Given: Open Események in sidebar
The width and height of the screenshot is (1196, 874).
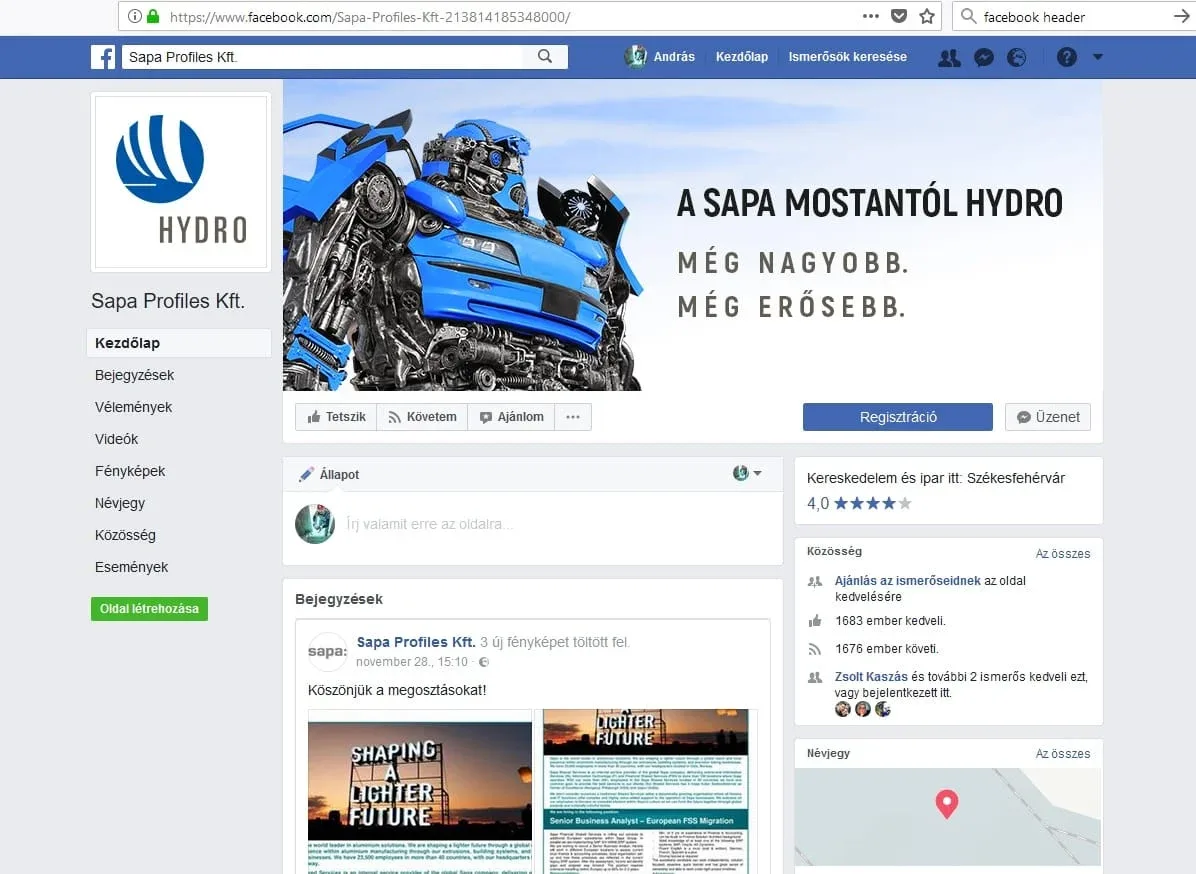Looking at the screenshot, I should (131, 567).
